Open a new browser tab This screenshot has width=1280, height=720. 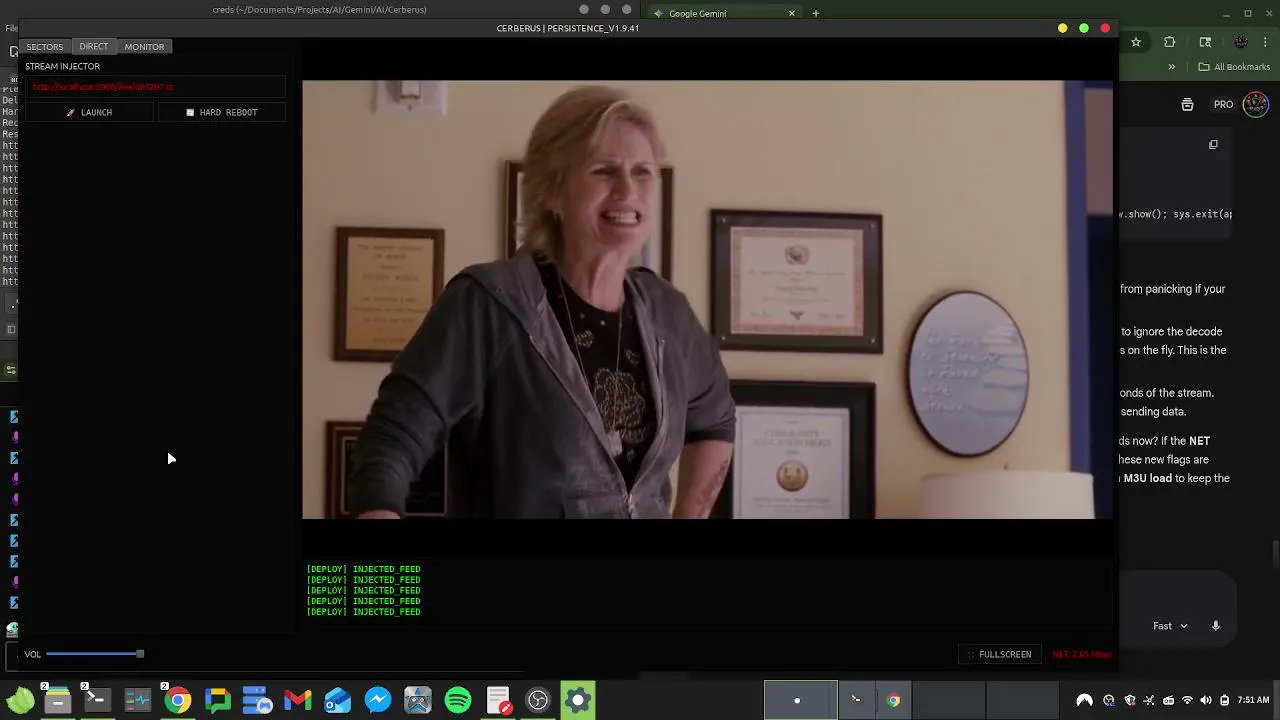pyautogui.click(x=816, y=13)
